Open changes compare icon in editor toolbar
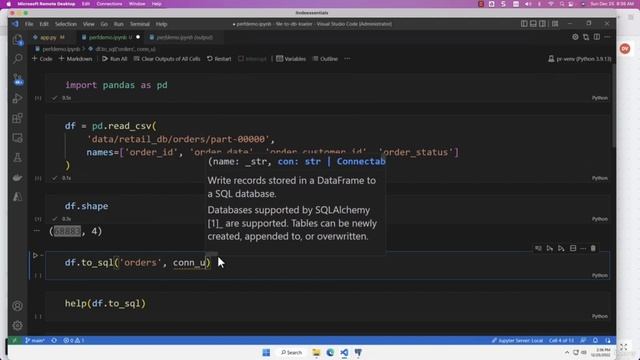This screenshot has height=360, width=640. tap(586, 37)
